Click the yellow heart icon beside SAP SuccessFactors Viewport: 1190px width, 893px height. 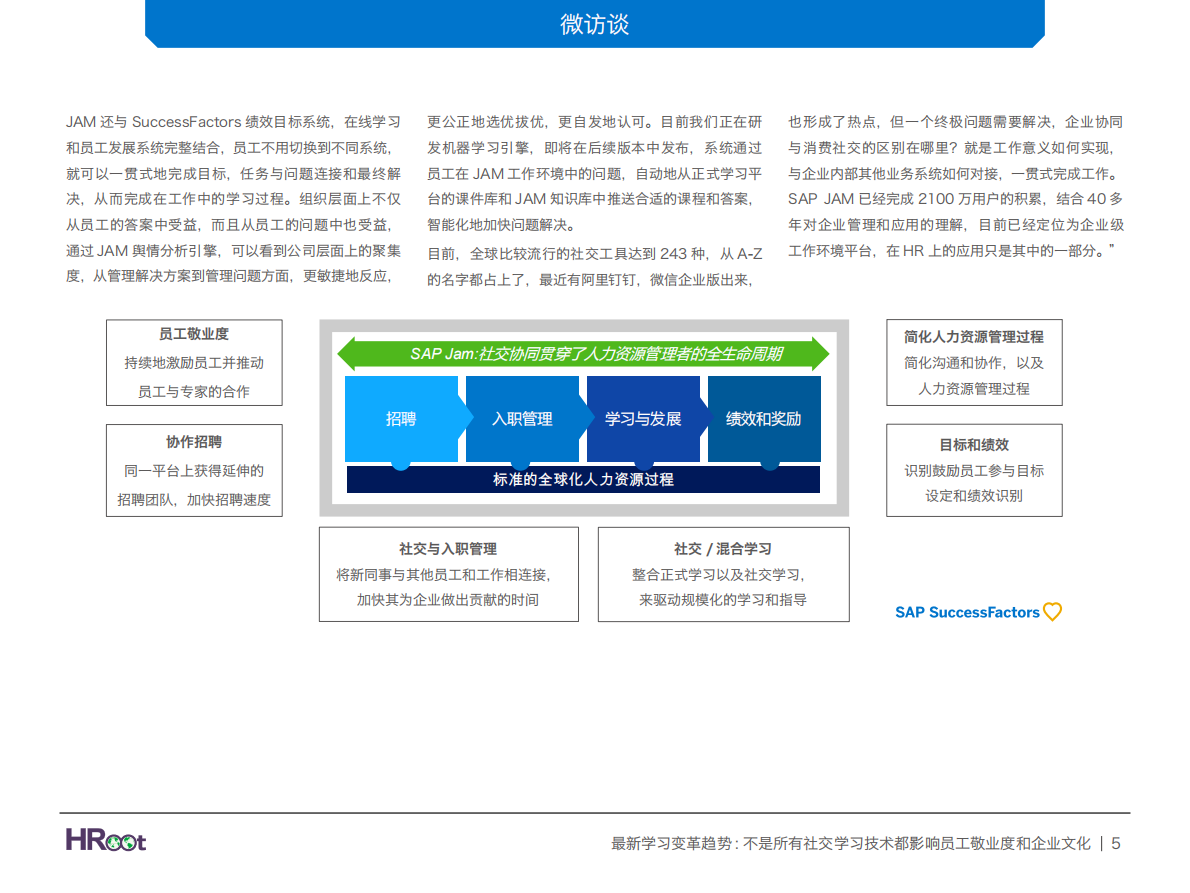(x=1052, y=612)
